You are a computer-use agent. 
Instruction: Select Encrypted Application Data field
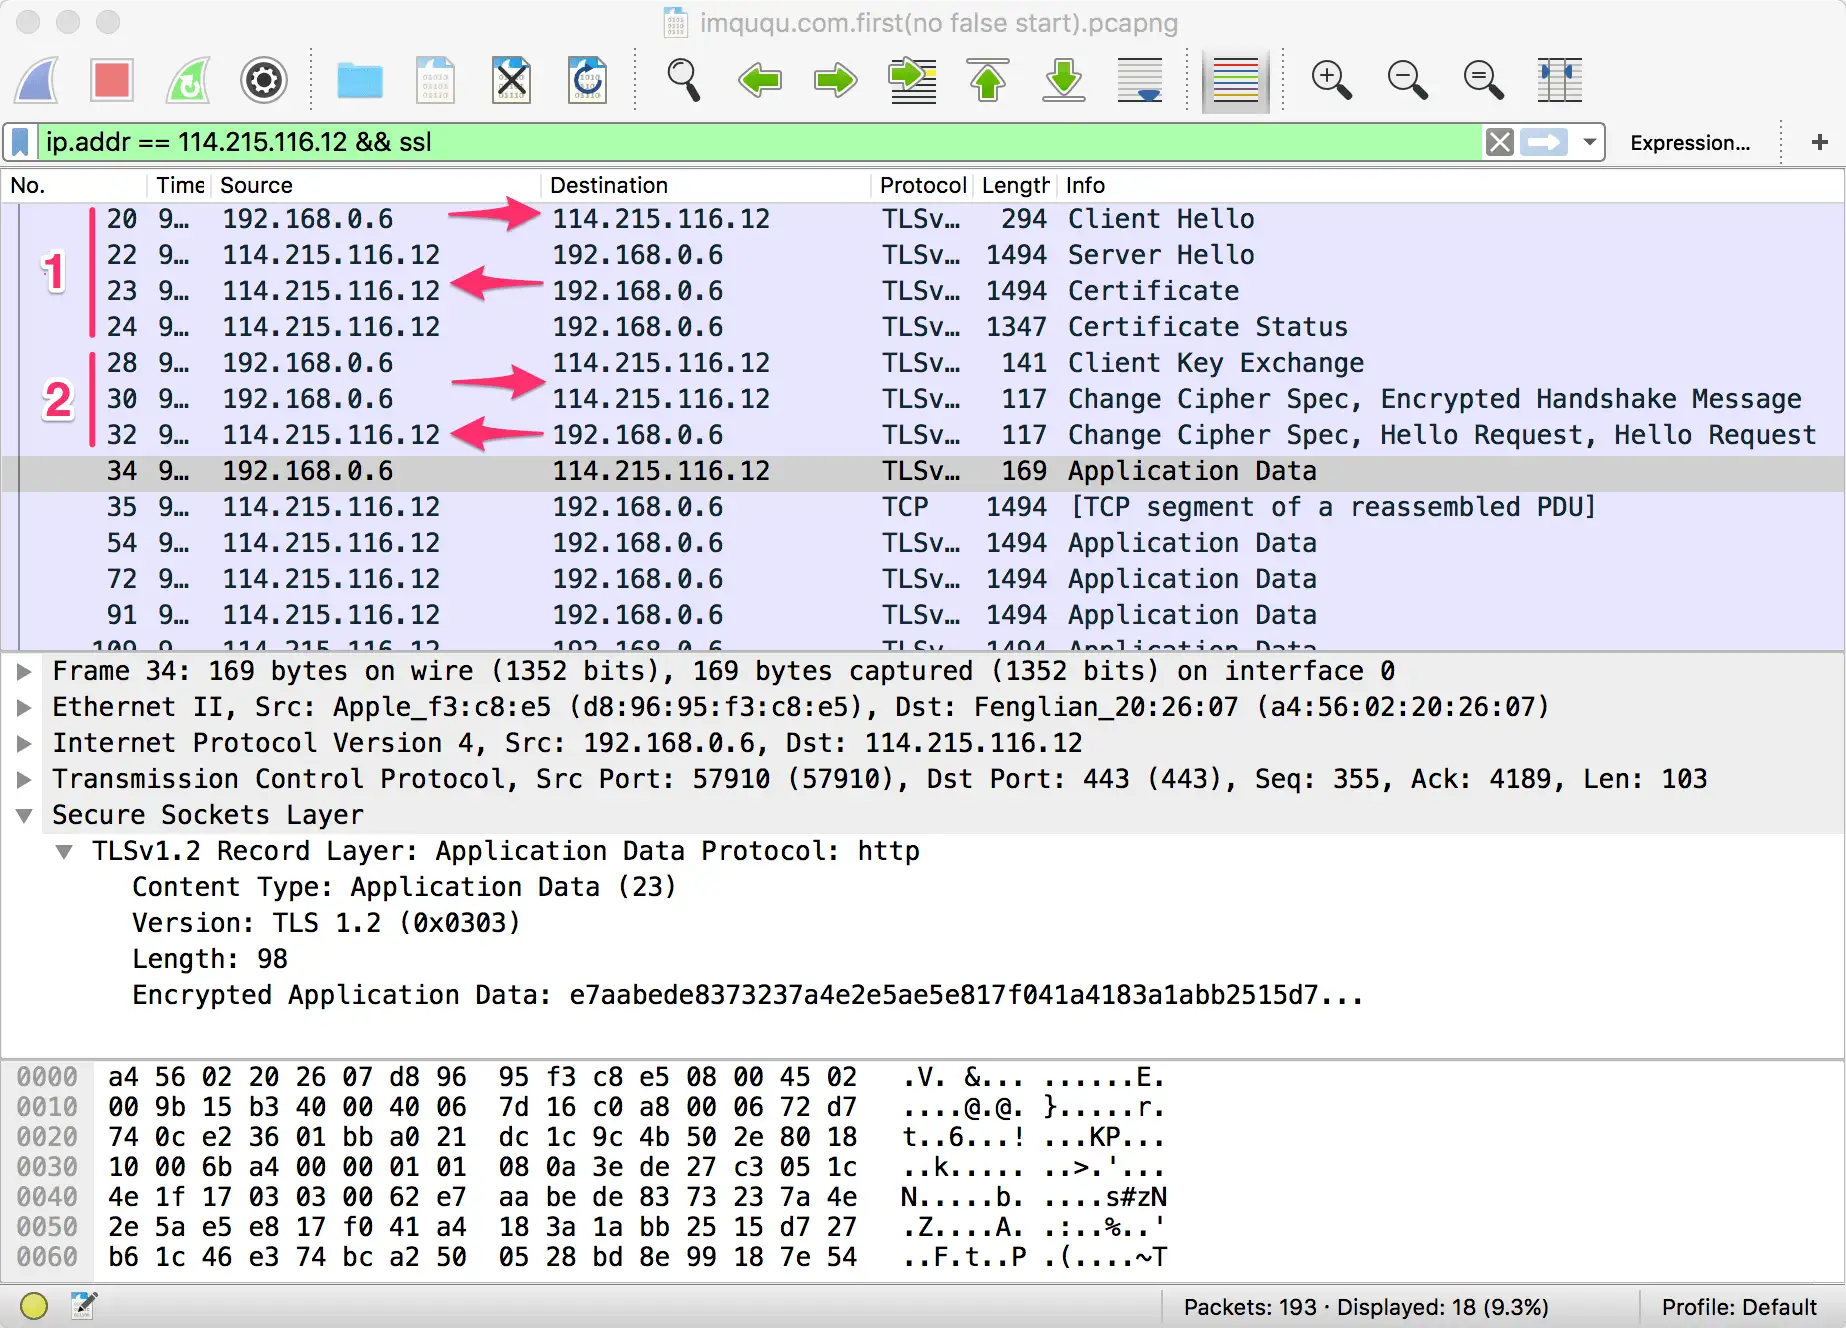tap(747, 995)
